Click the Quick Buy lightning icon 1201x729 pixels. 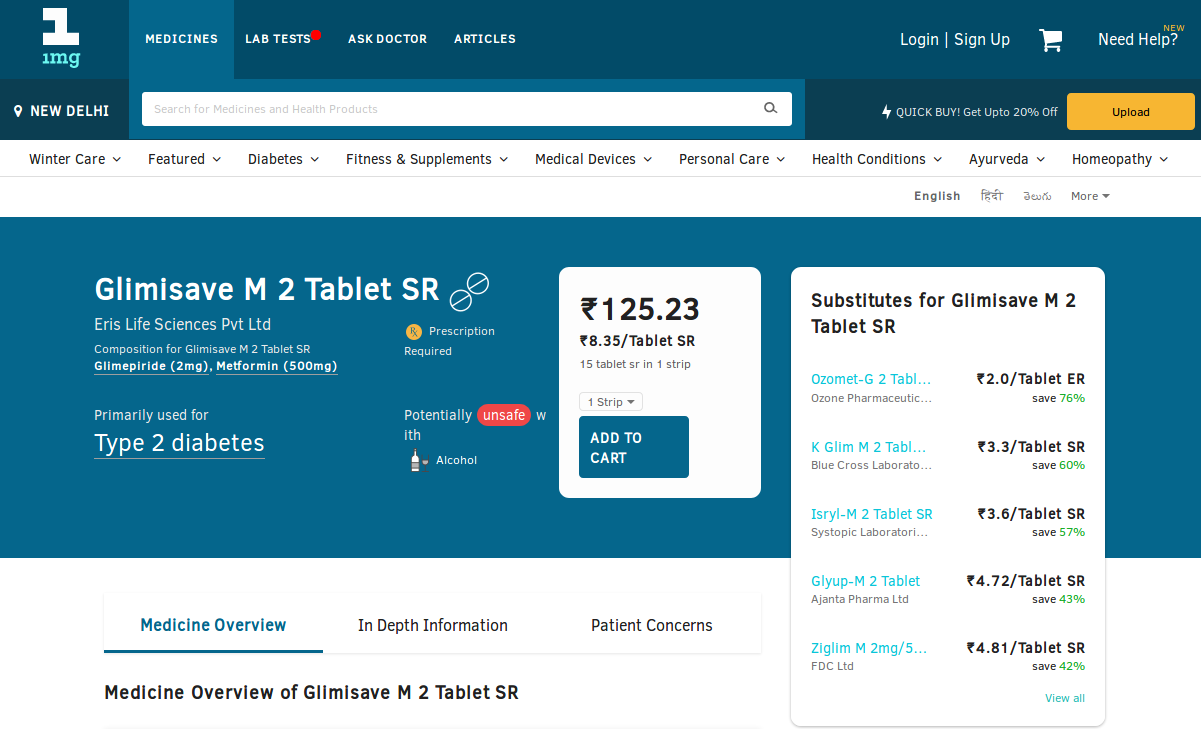click(x=886, y=112)
